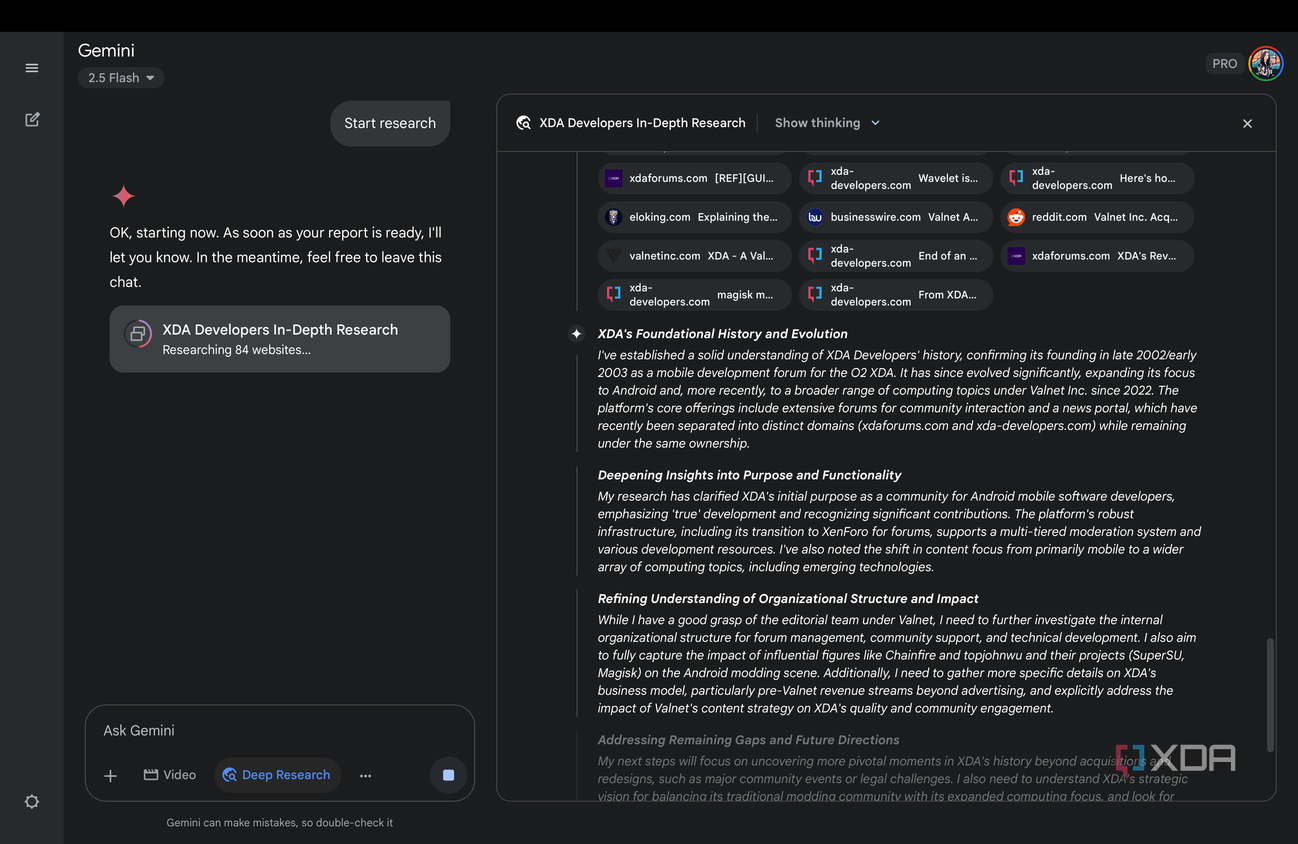Open the xda-developers.com Wavelet is source chip
1298x844 pixels.
click(x=896, y=178)
